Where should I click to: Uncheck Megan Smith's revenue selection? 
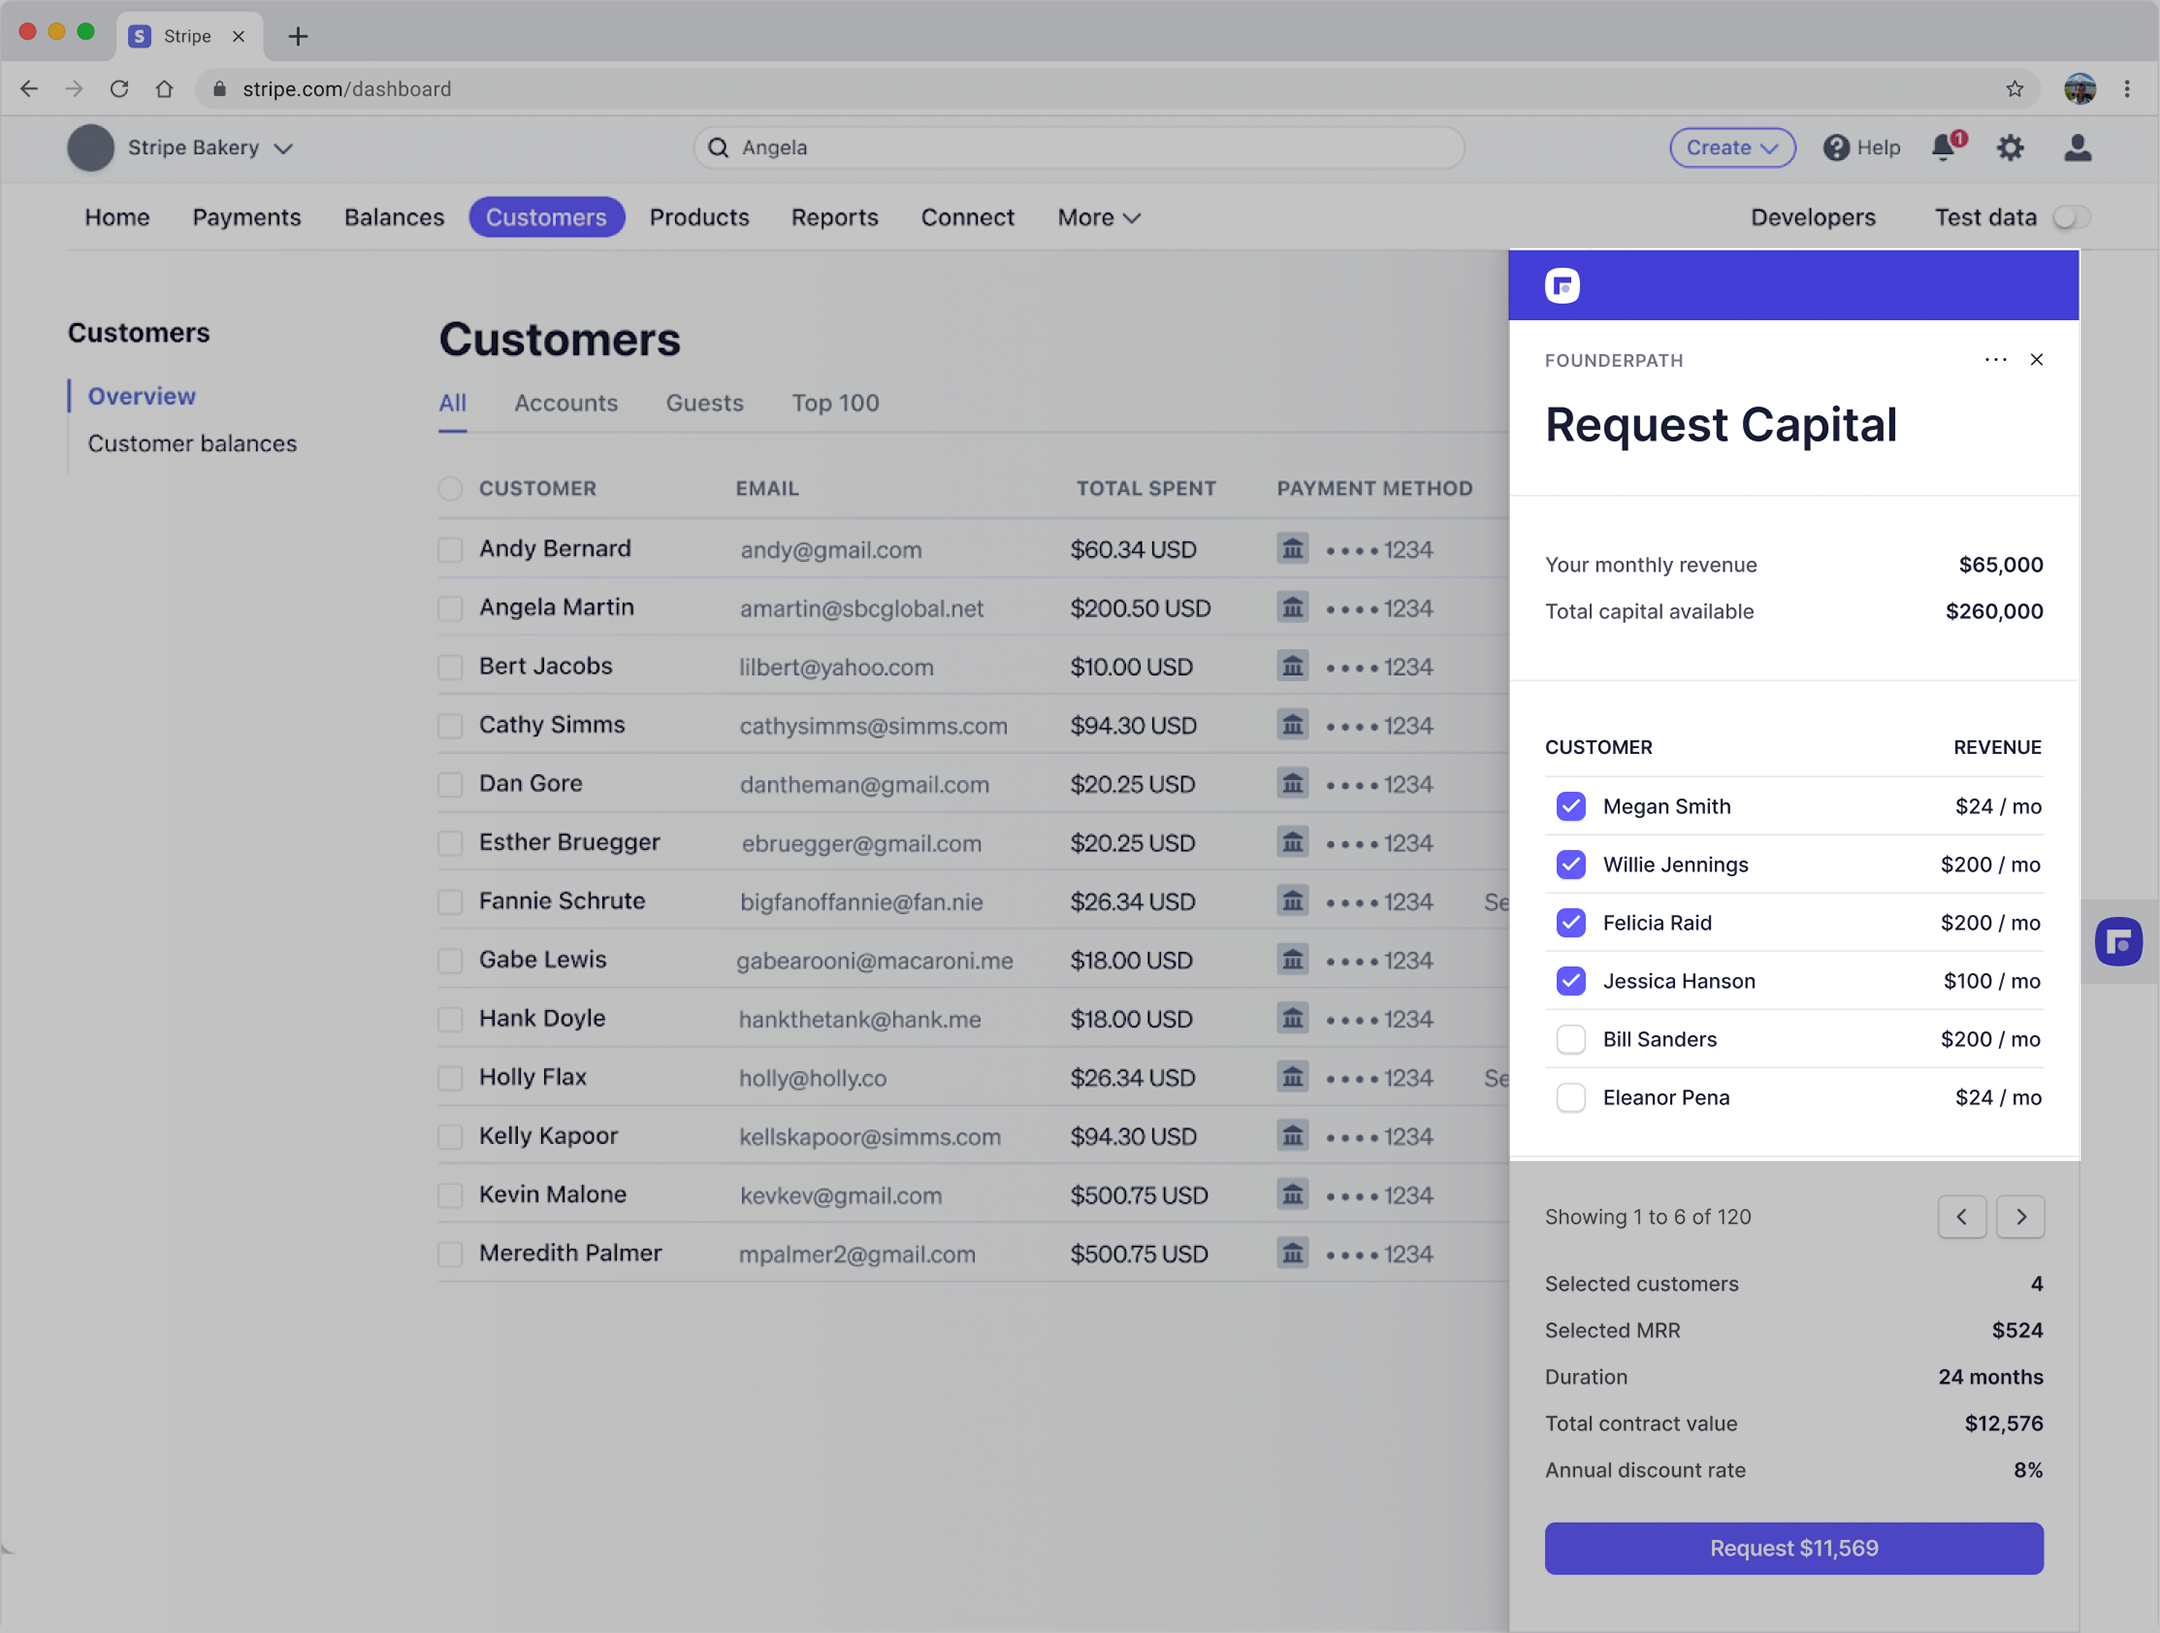[1570, 806]
